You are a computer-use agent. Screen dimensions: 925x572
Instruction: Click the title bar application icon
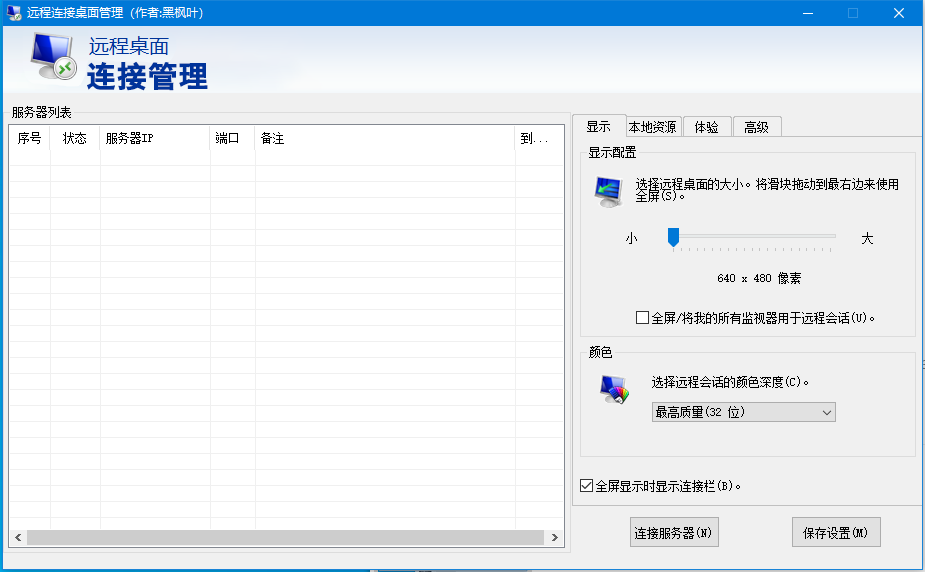pos(14,13)
